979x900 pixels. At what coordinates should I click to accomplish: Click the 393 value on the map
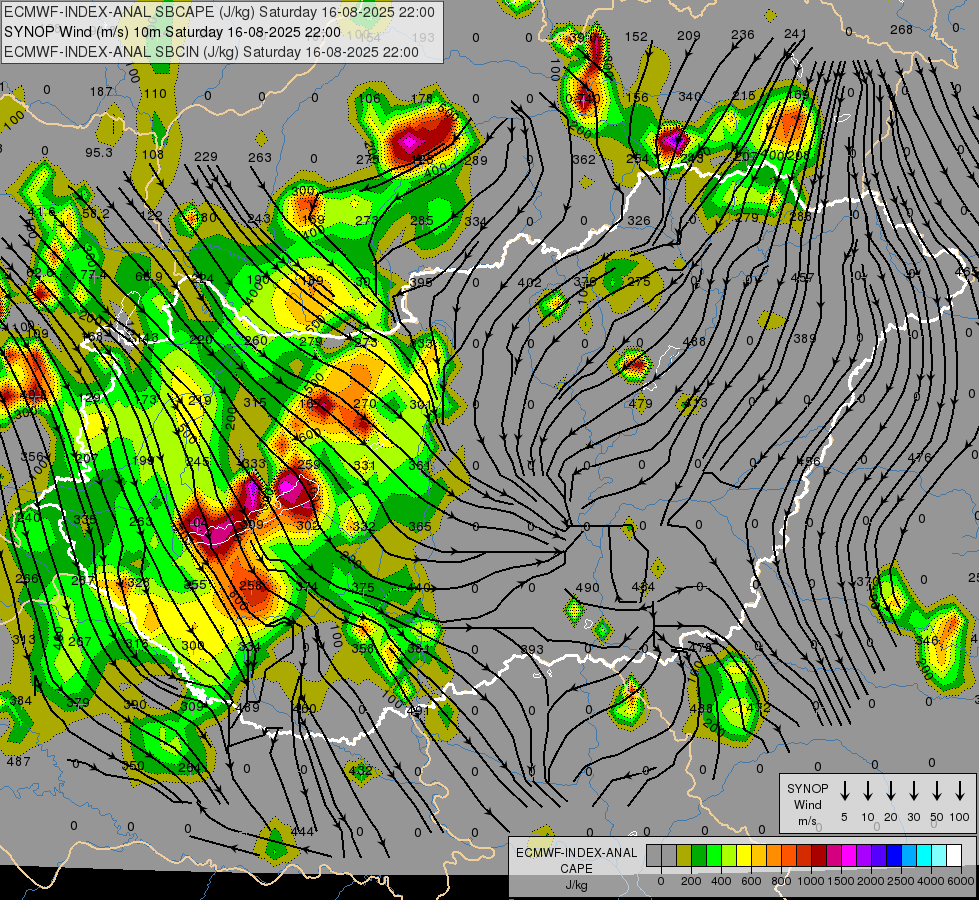point(532,650)
